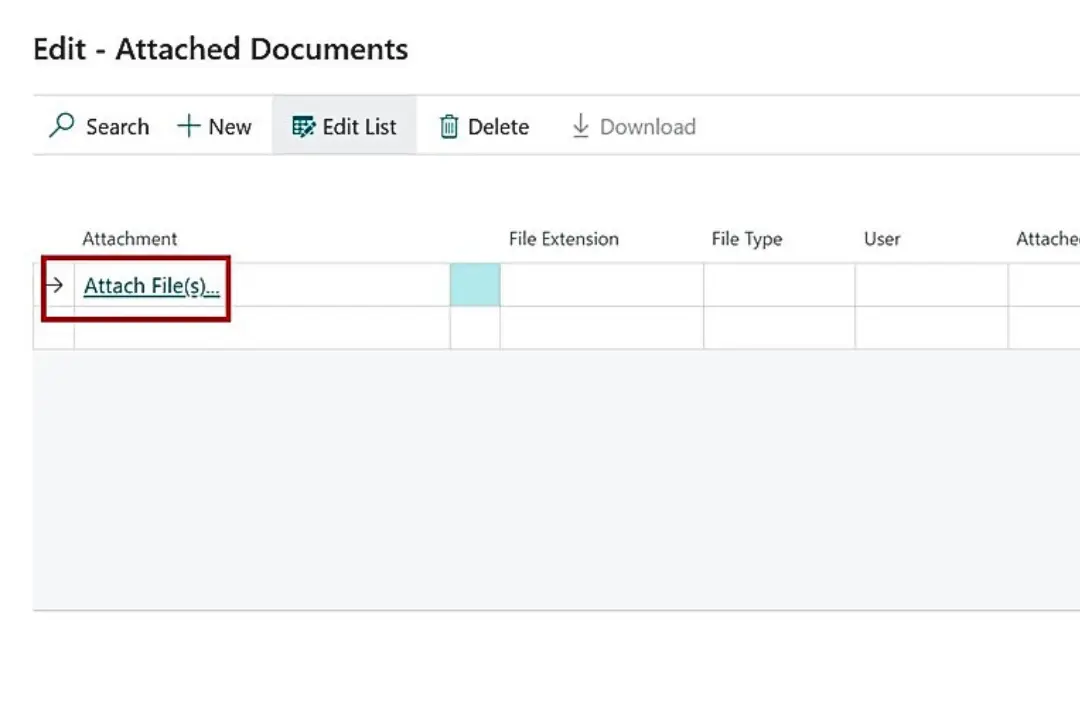Click the Delete trash can icon

point(449,126)
